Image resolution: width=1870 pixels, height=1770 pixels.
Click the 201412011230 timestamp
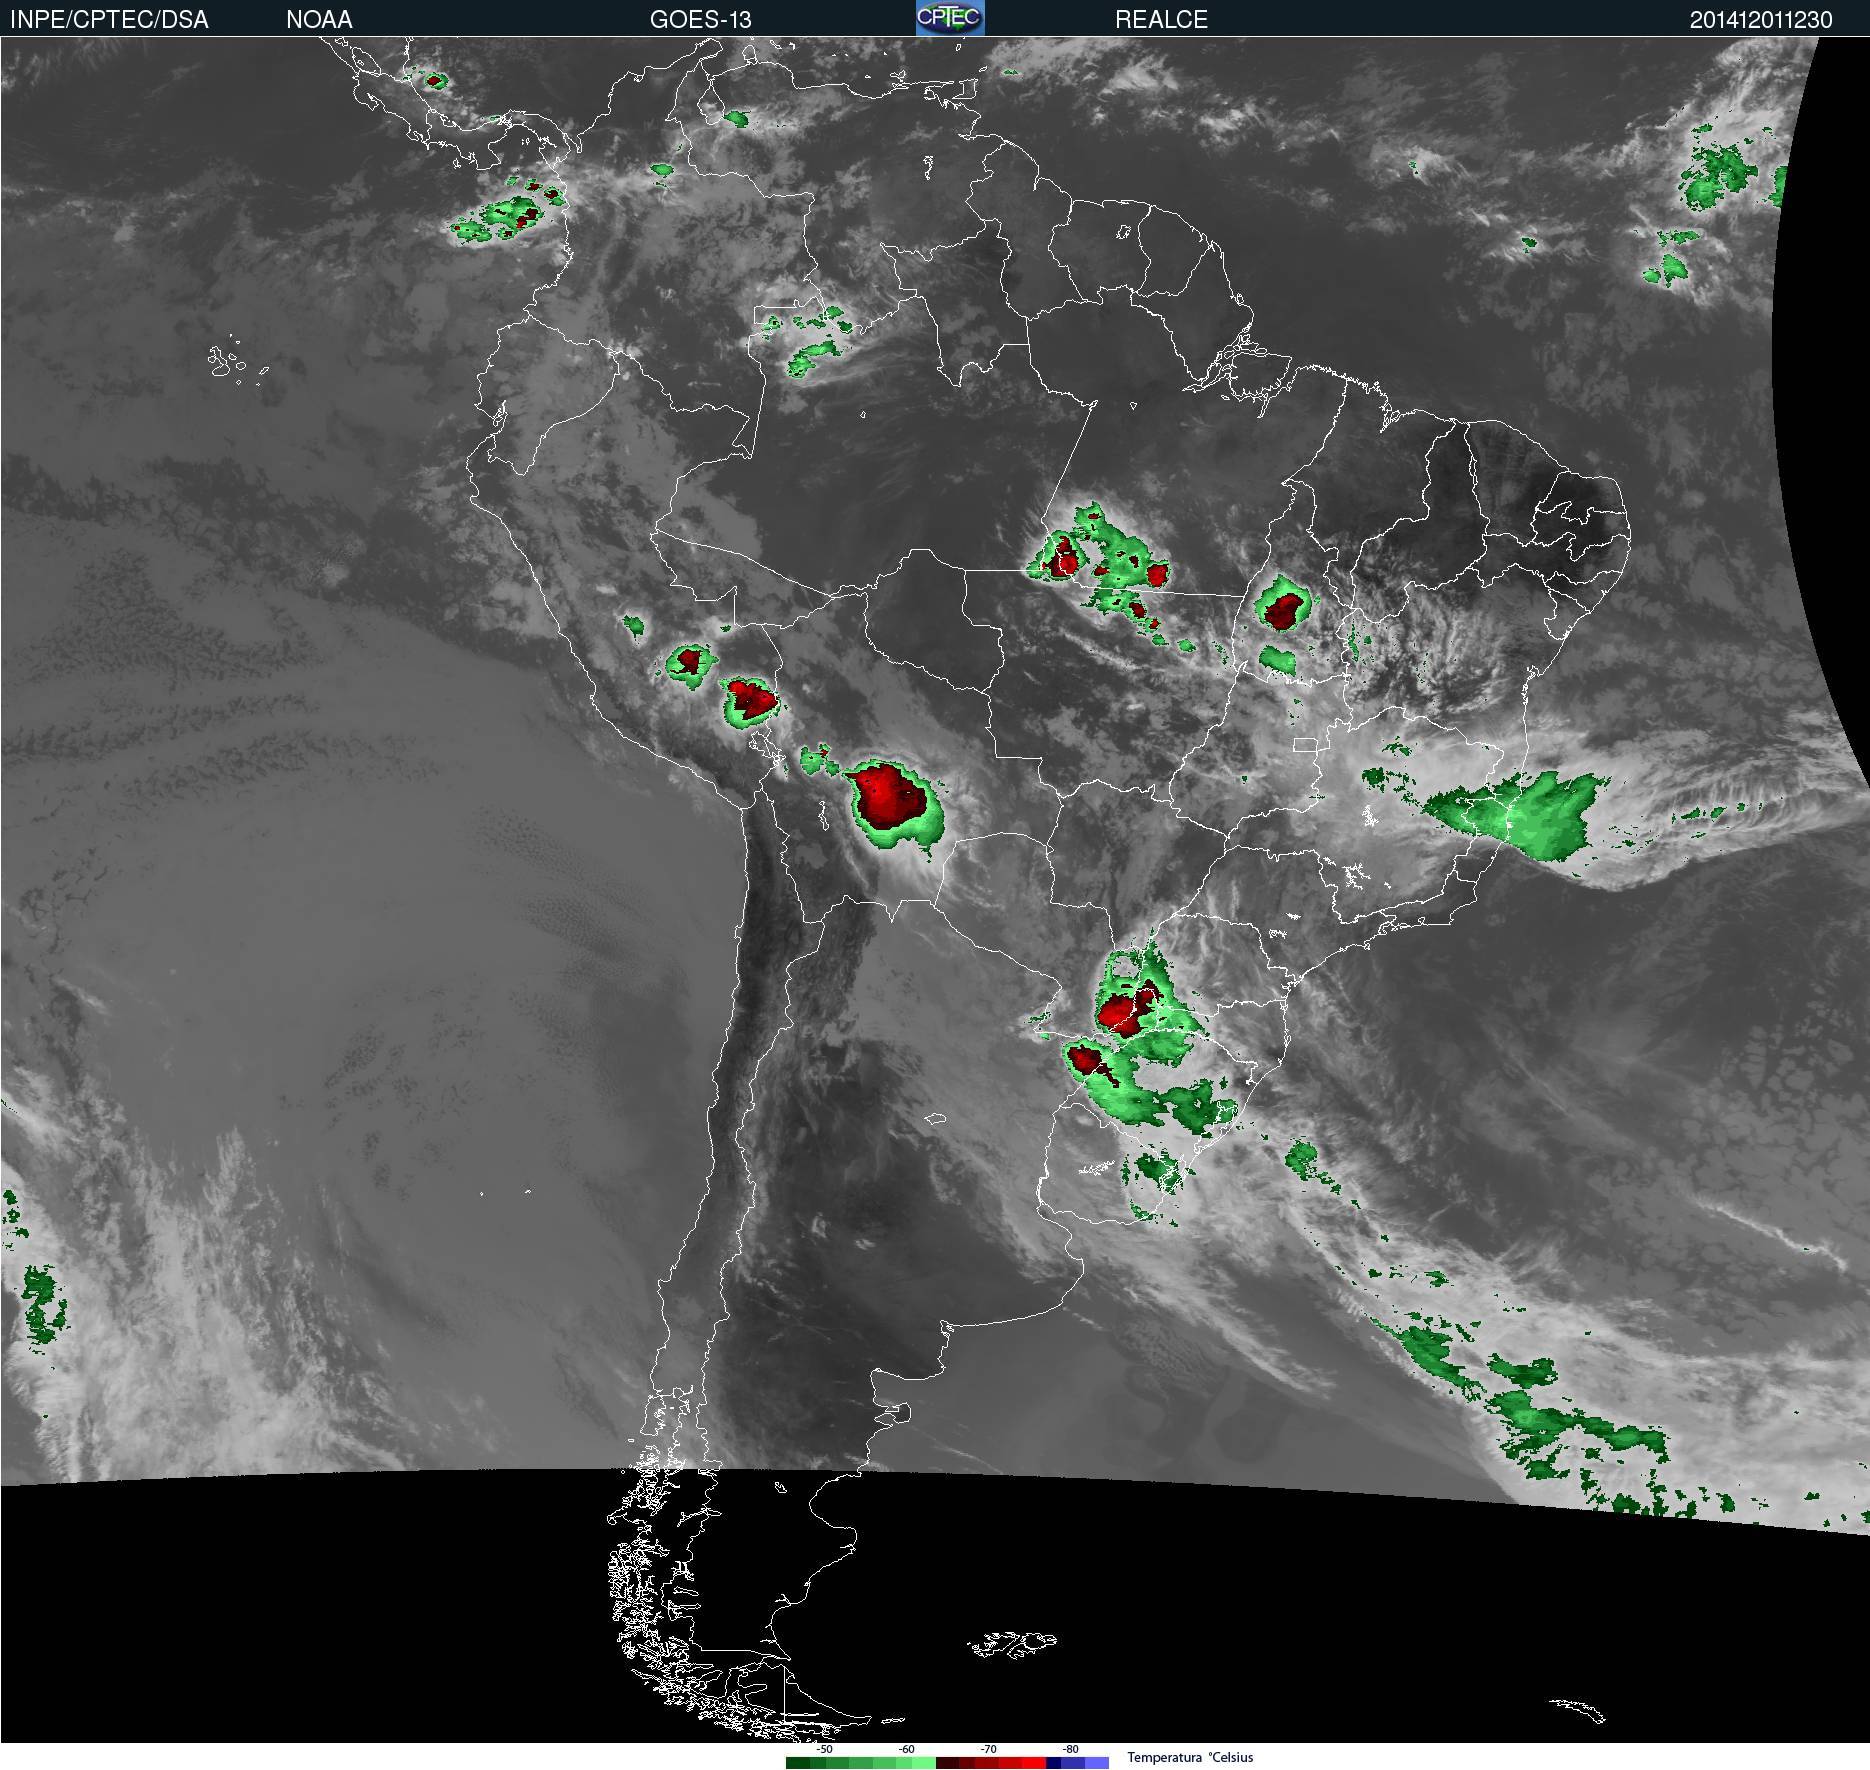pos(1761,19)
